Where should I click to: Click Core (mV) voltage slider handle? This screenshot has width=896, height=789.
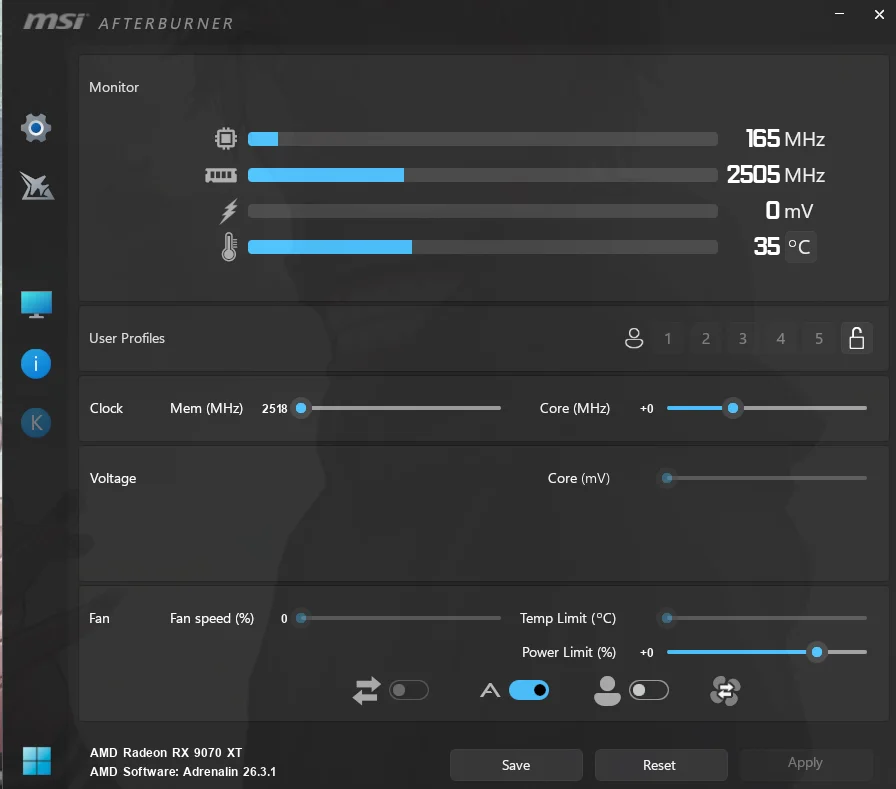coord(667,478)
